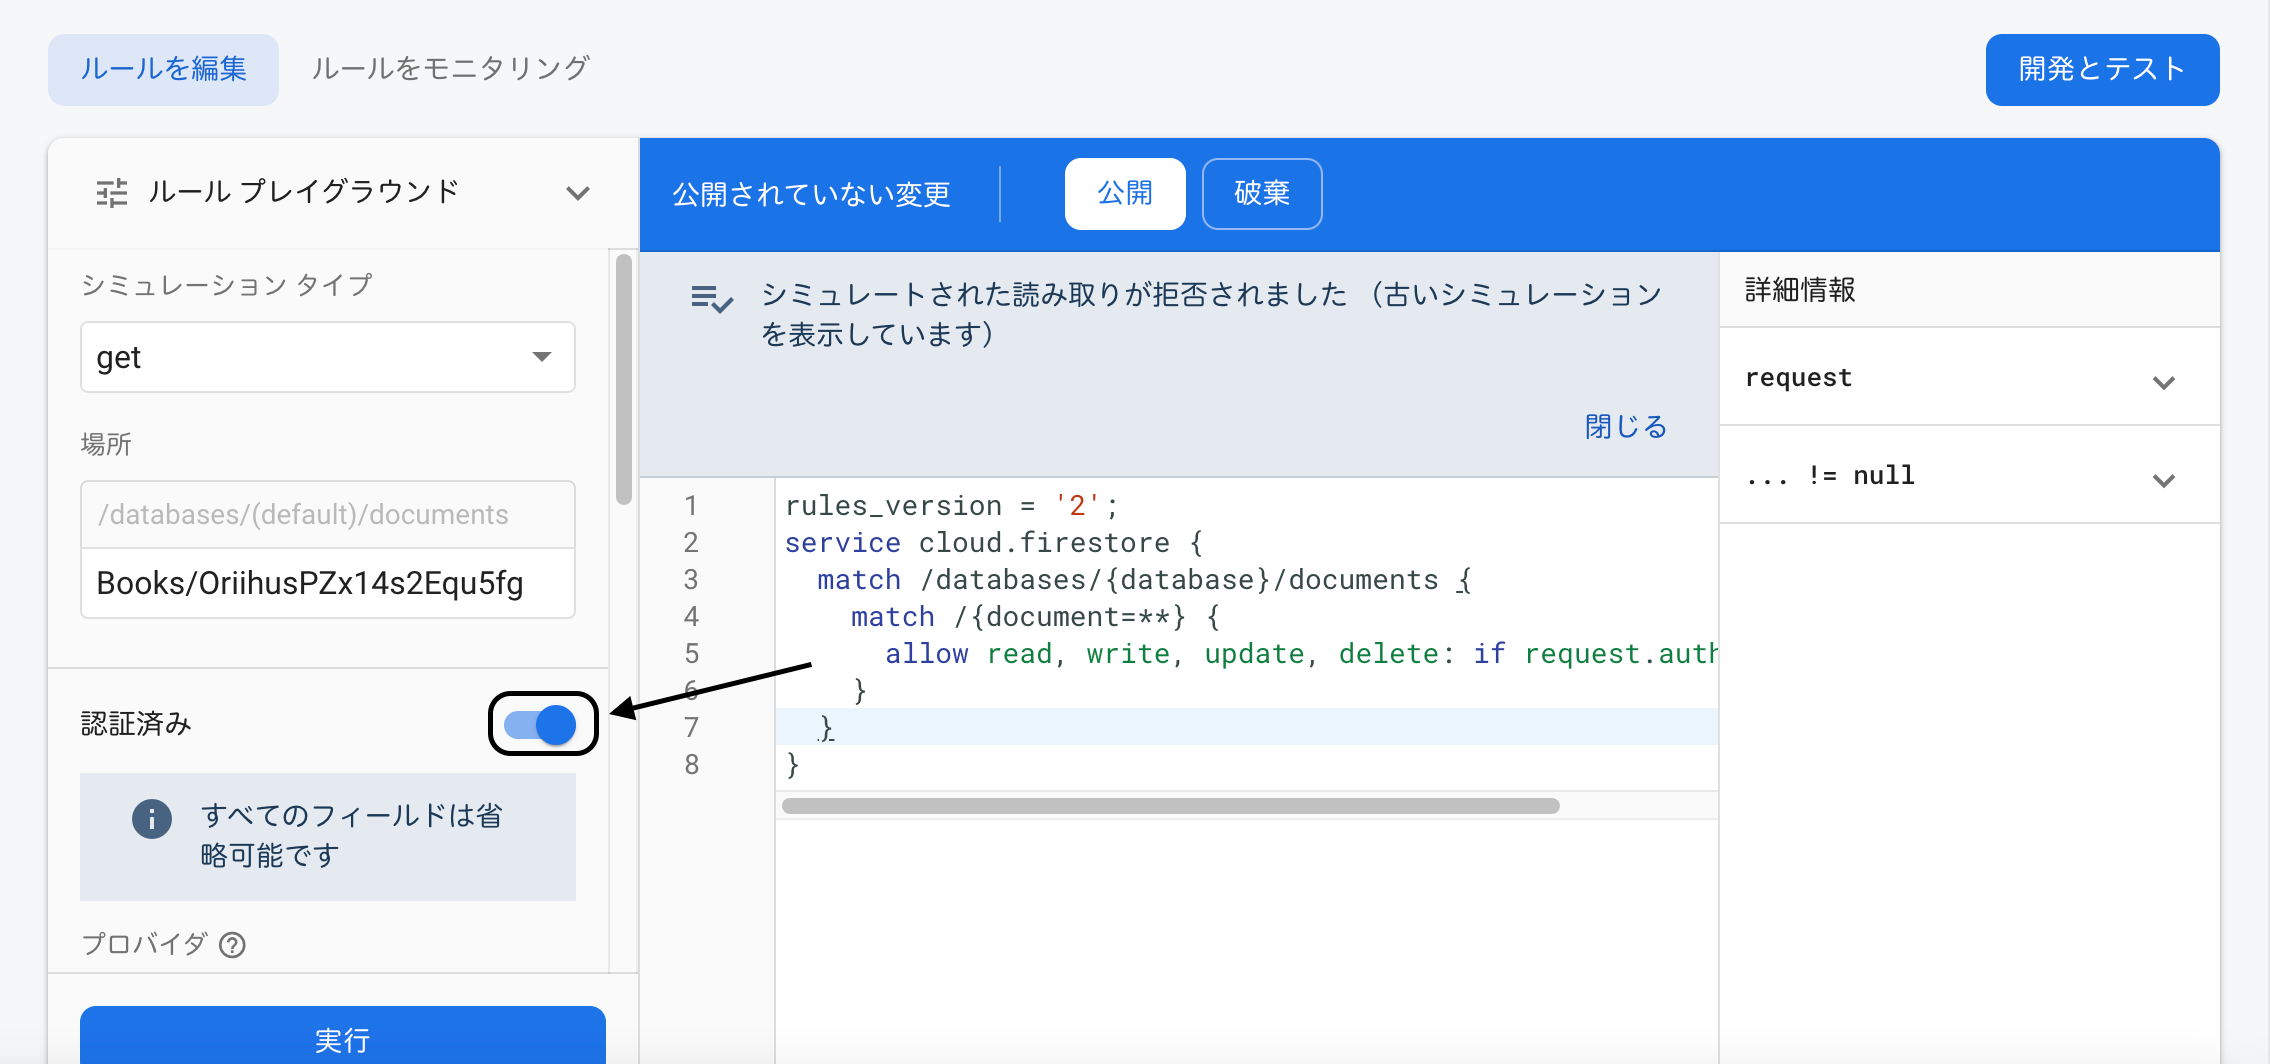Image resolution: width=2270 pixels, height=1064 pixels.
Task: Click the 公開されていない変更 label
Action: 811,194
